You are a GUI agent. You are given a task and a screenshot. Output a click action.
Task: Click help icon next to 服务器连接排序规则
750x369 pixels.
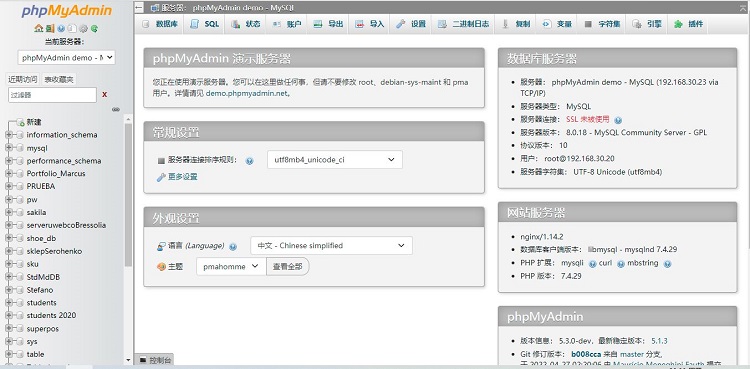pos(249,161)
